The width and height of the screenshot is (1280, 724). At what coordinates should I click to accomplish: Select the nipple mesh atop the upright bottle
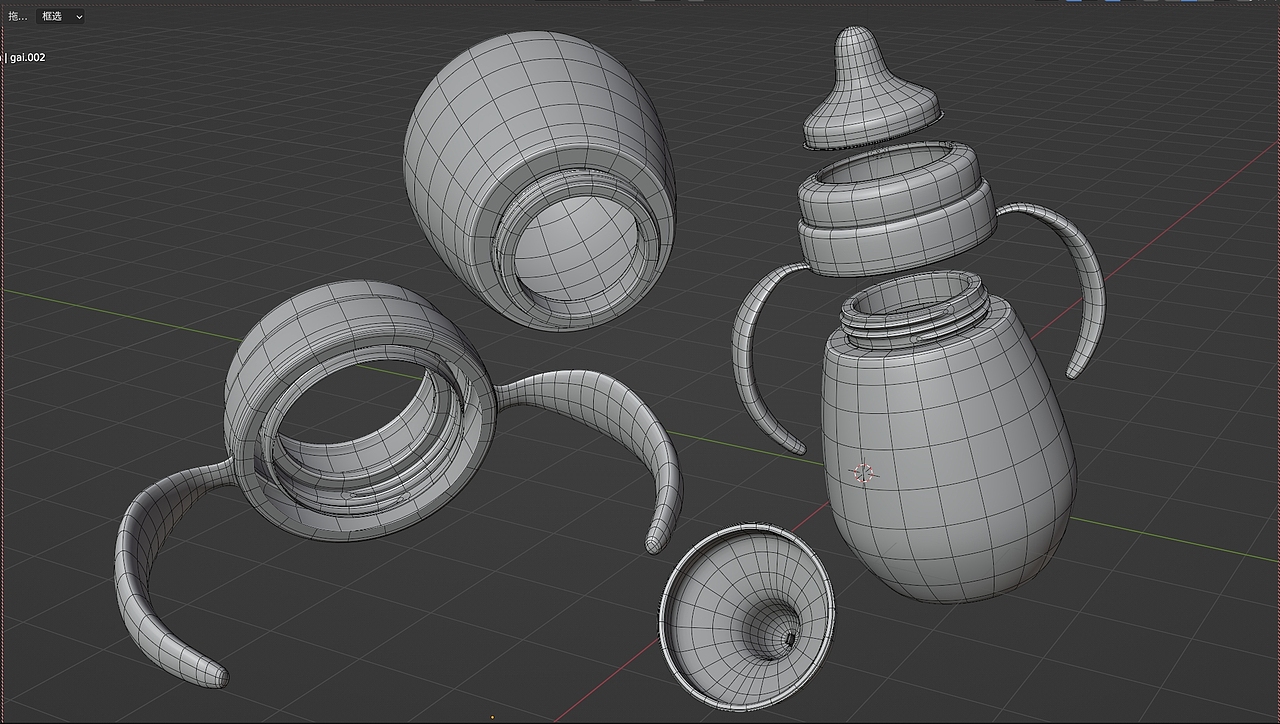[x=872, y=86]
